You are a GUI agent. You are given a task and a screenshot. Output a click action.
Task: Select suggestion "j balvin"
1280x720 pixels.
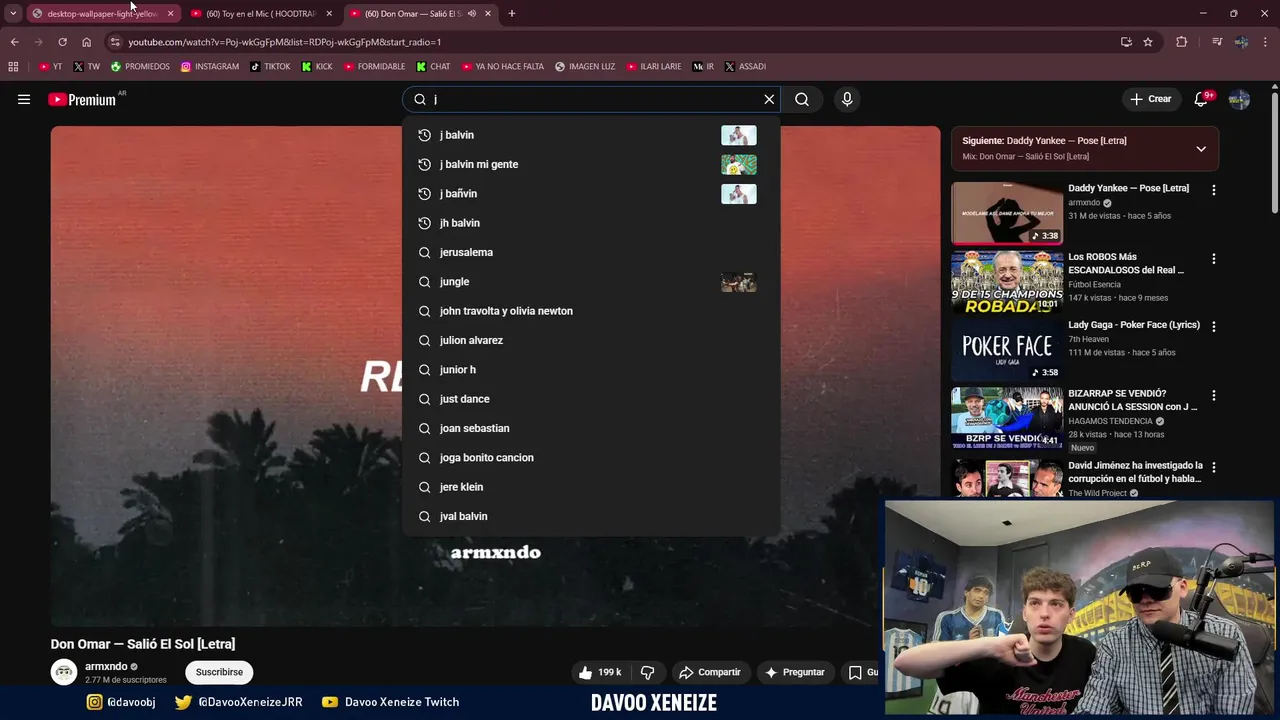pyautogui.click(x=591, y=135)
